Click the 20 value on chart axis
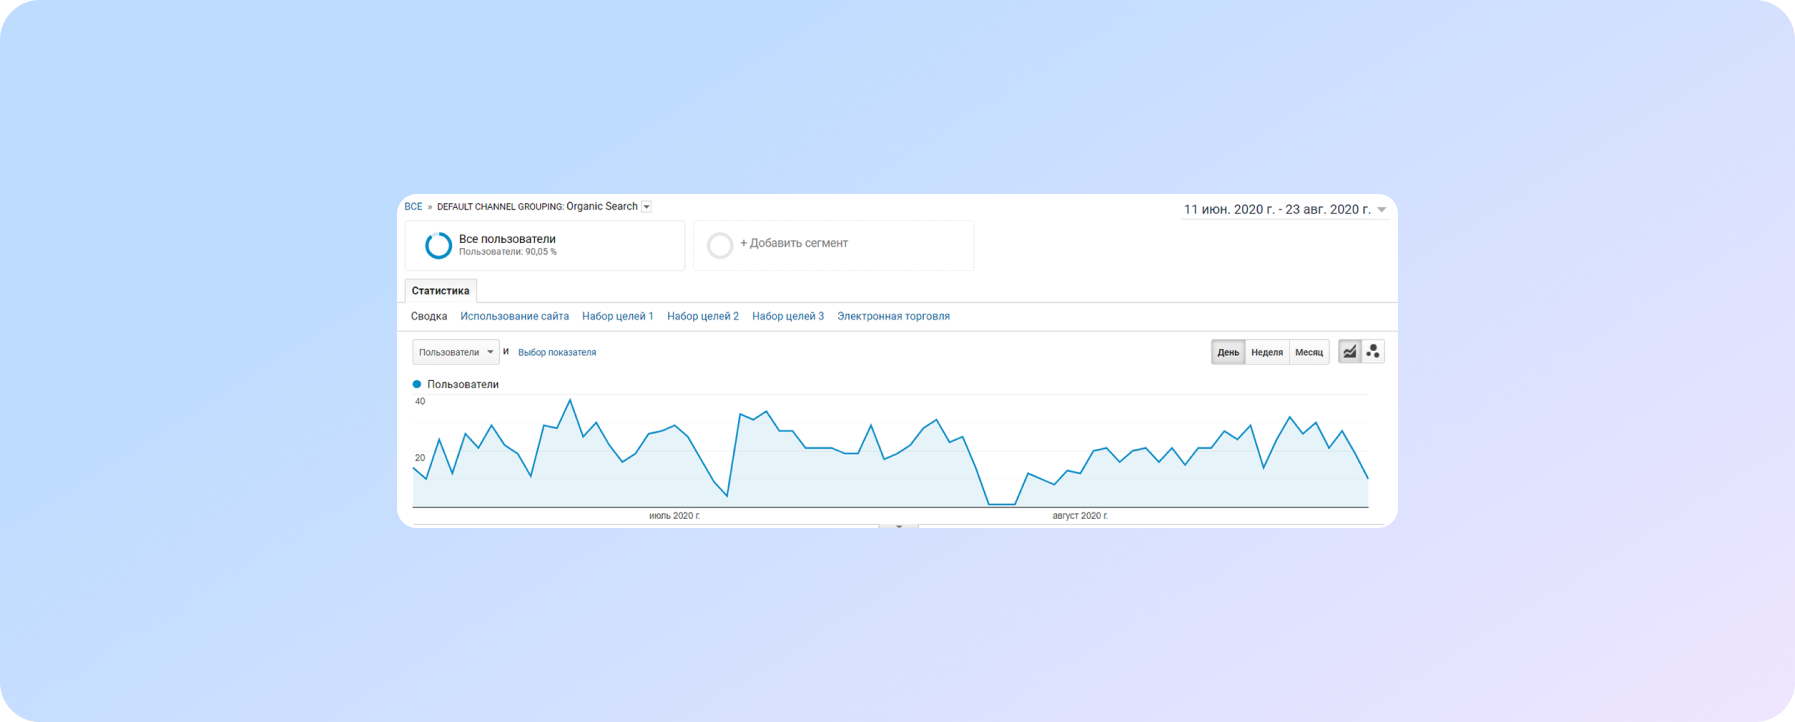The height and width of the screenshot is (722, 1795). tap(420, 458)
